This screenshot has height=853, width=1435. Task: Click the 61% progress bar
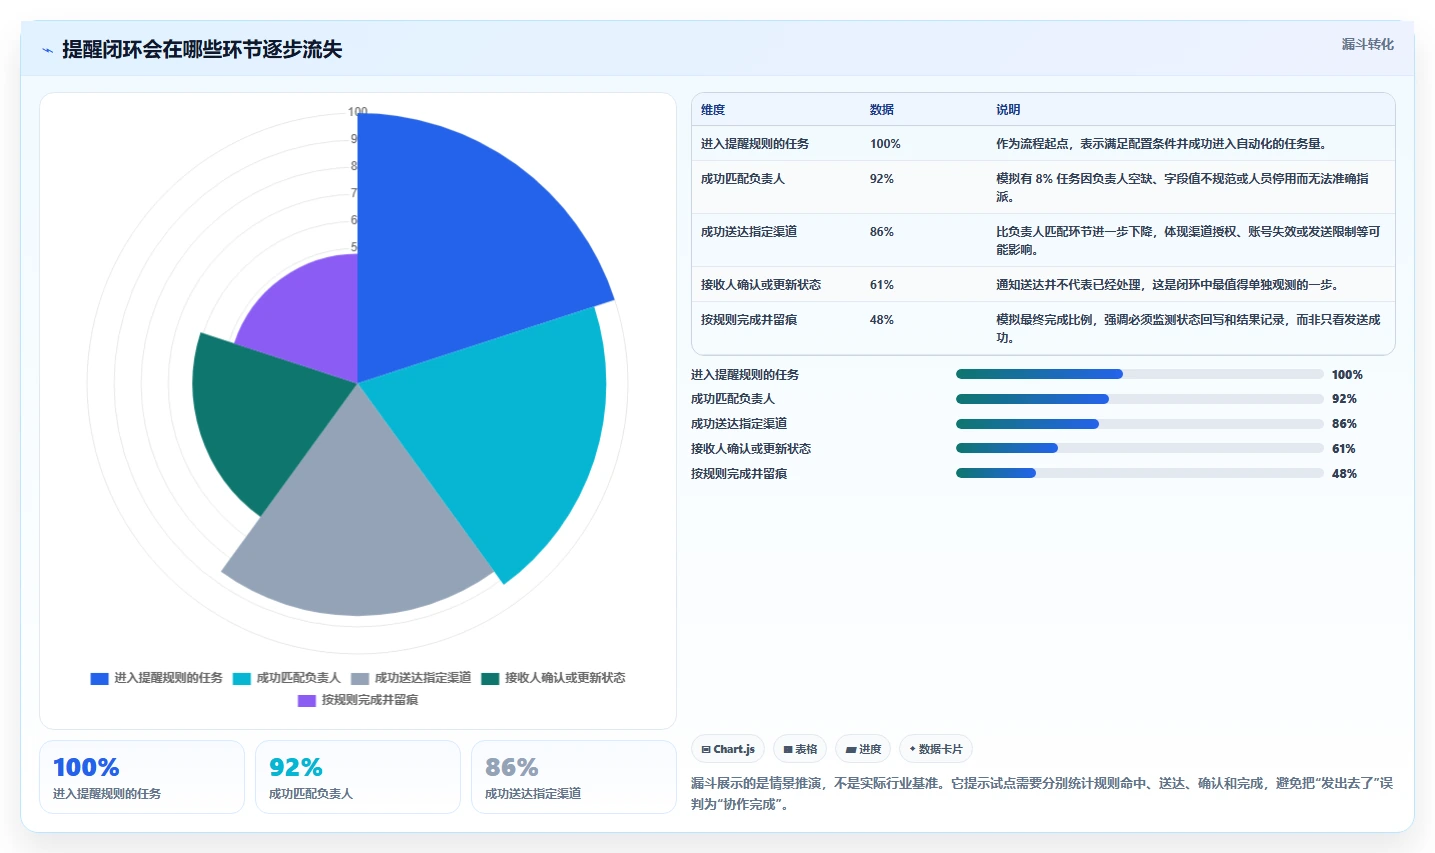(1140, 448)
